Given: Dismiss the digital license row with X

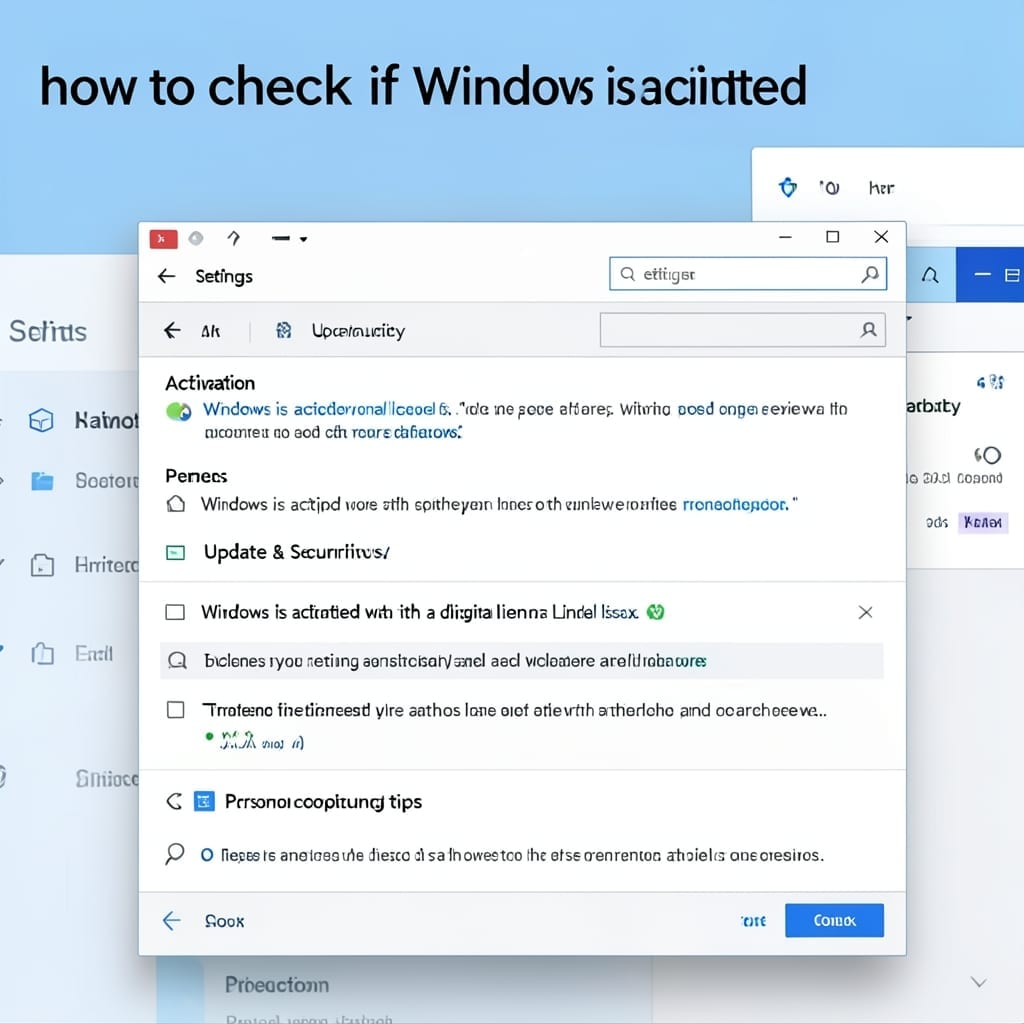Looking at the screenshot, I should click(865, 613).
